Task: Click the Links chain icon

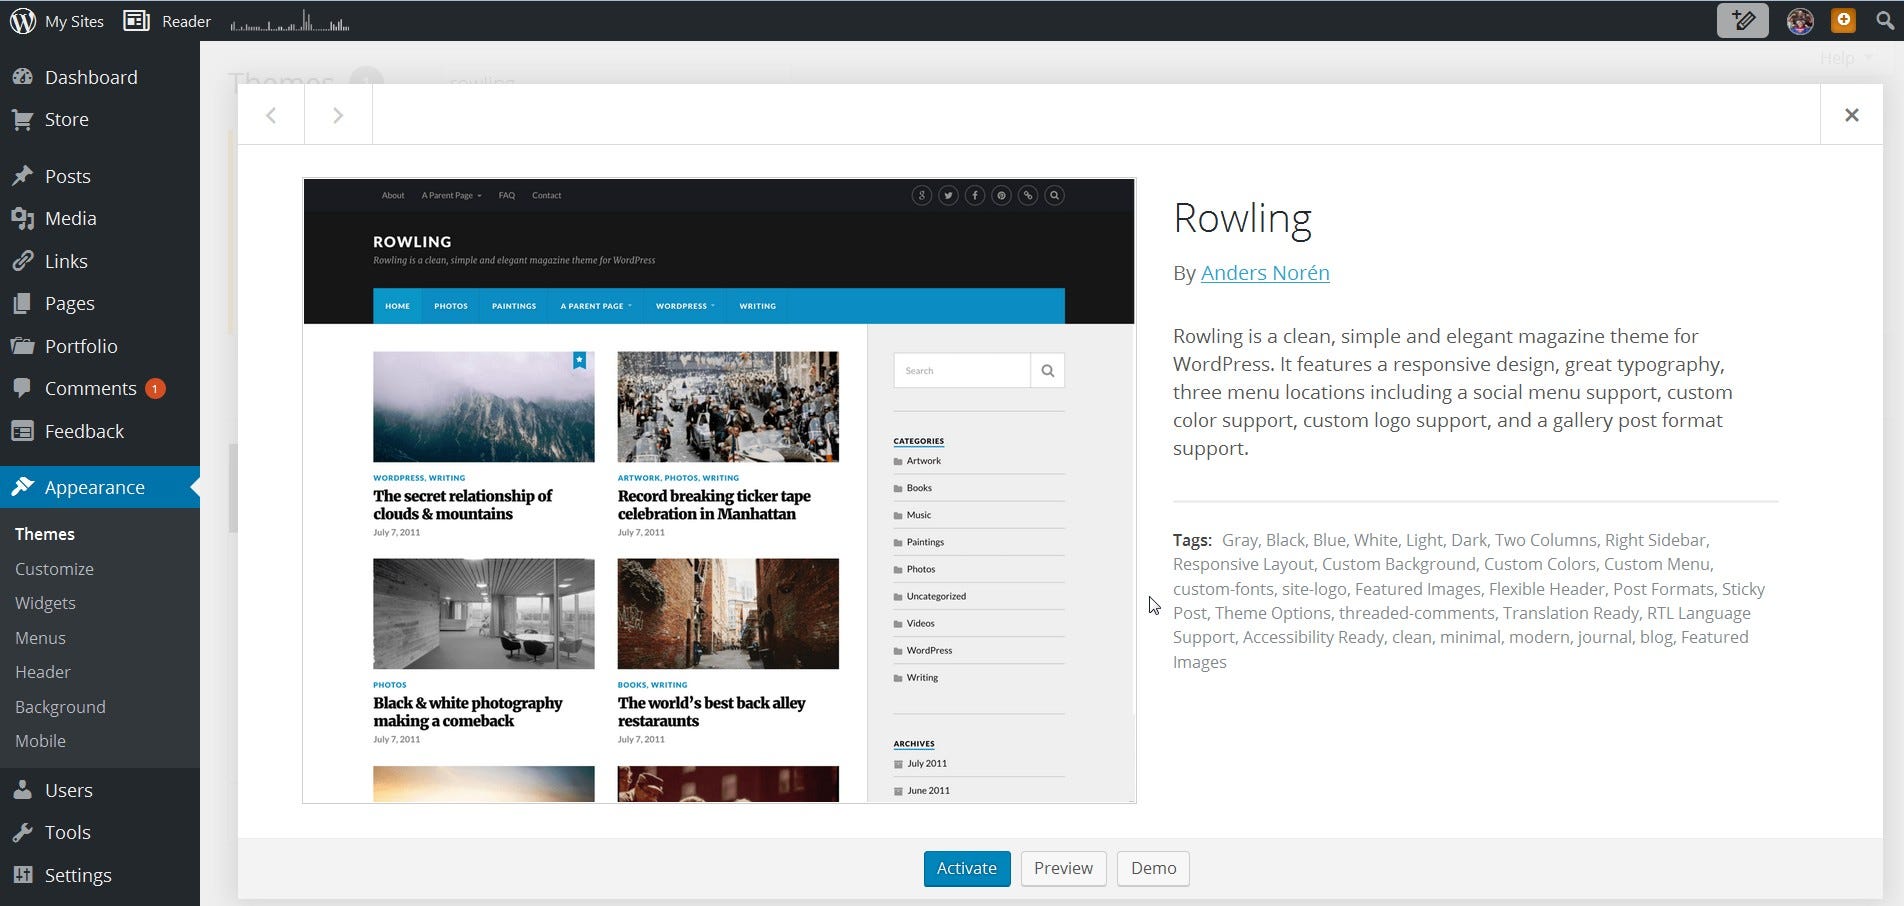Action: [22, 261]
